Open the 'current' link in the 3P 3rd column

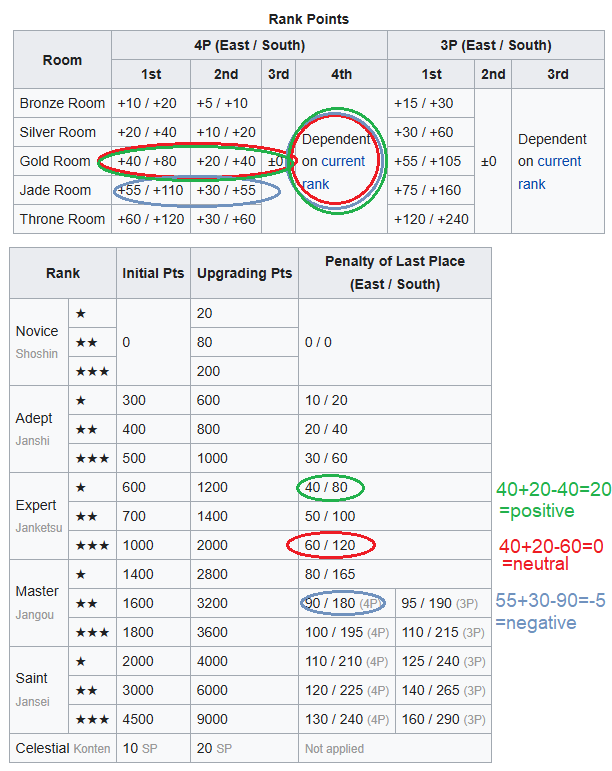click(x=559, y=161)
